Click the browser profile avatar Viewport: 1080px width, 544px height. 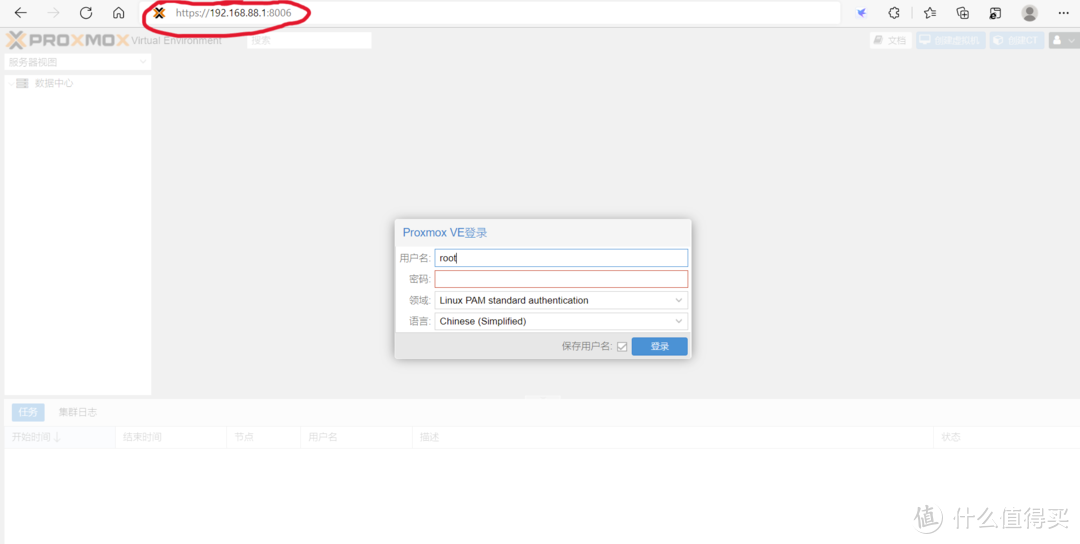click(1029, 13)
